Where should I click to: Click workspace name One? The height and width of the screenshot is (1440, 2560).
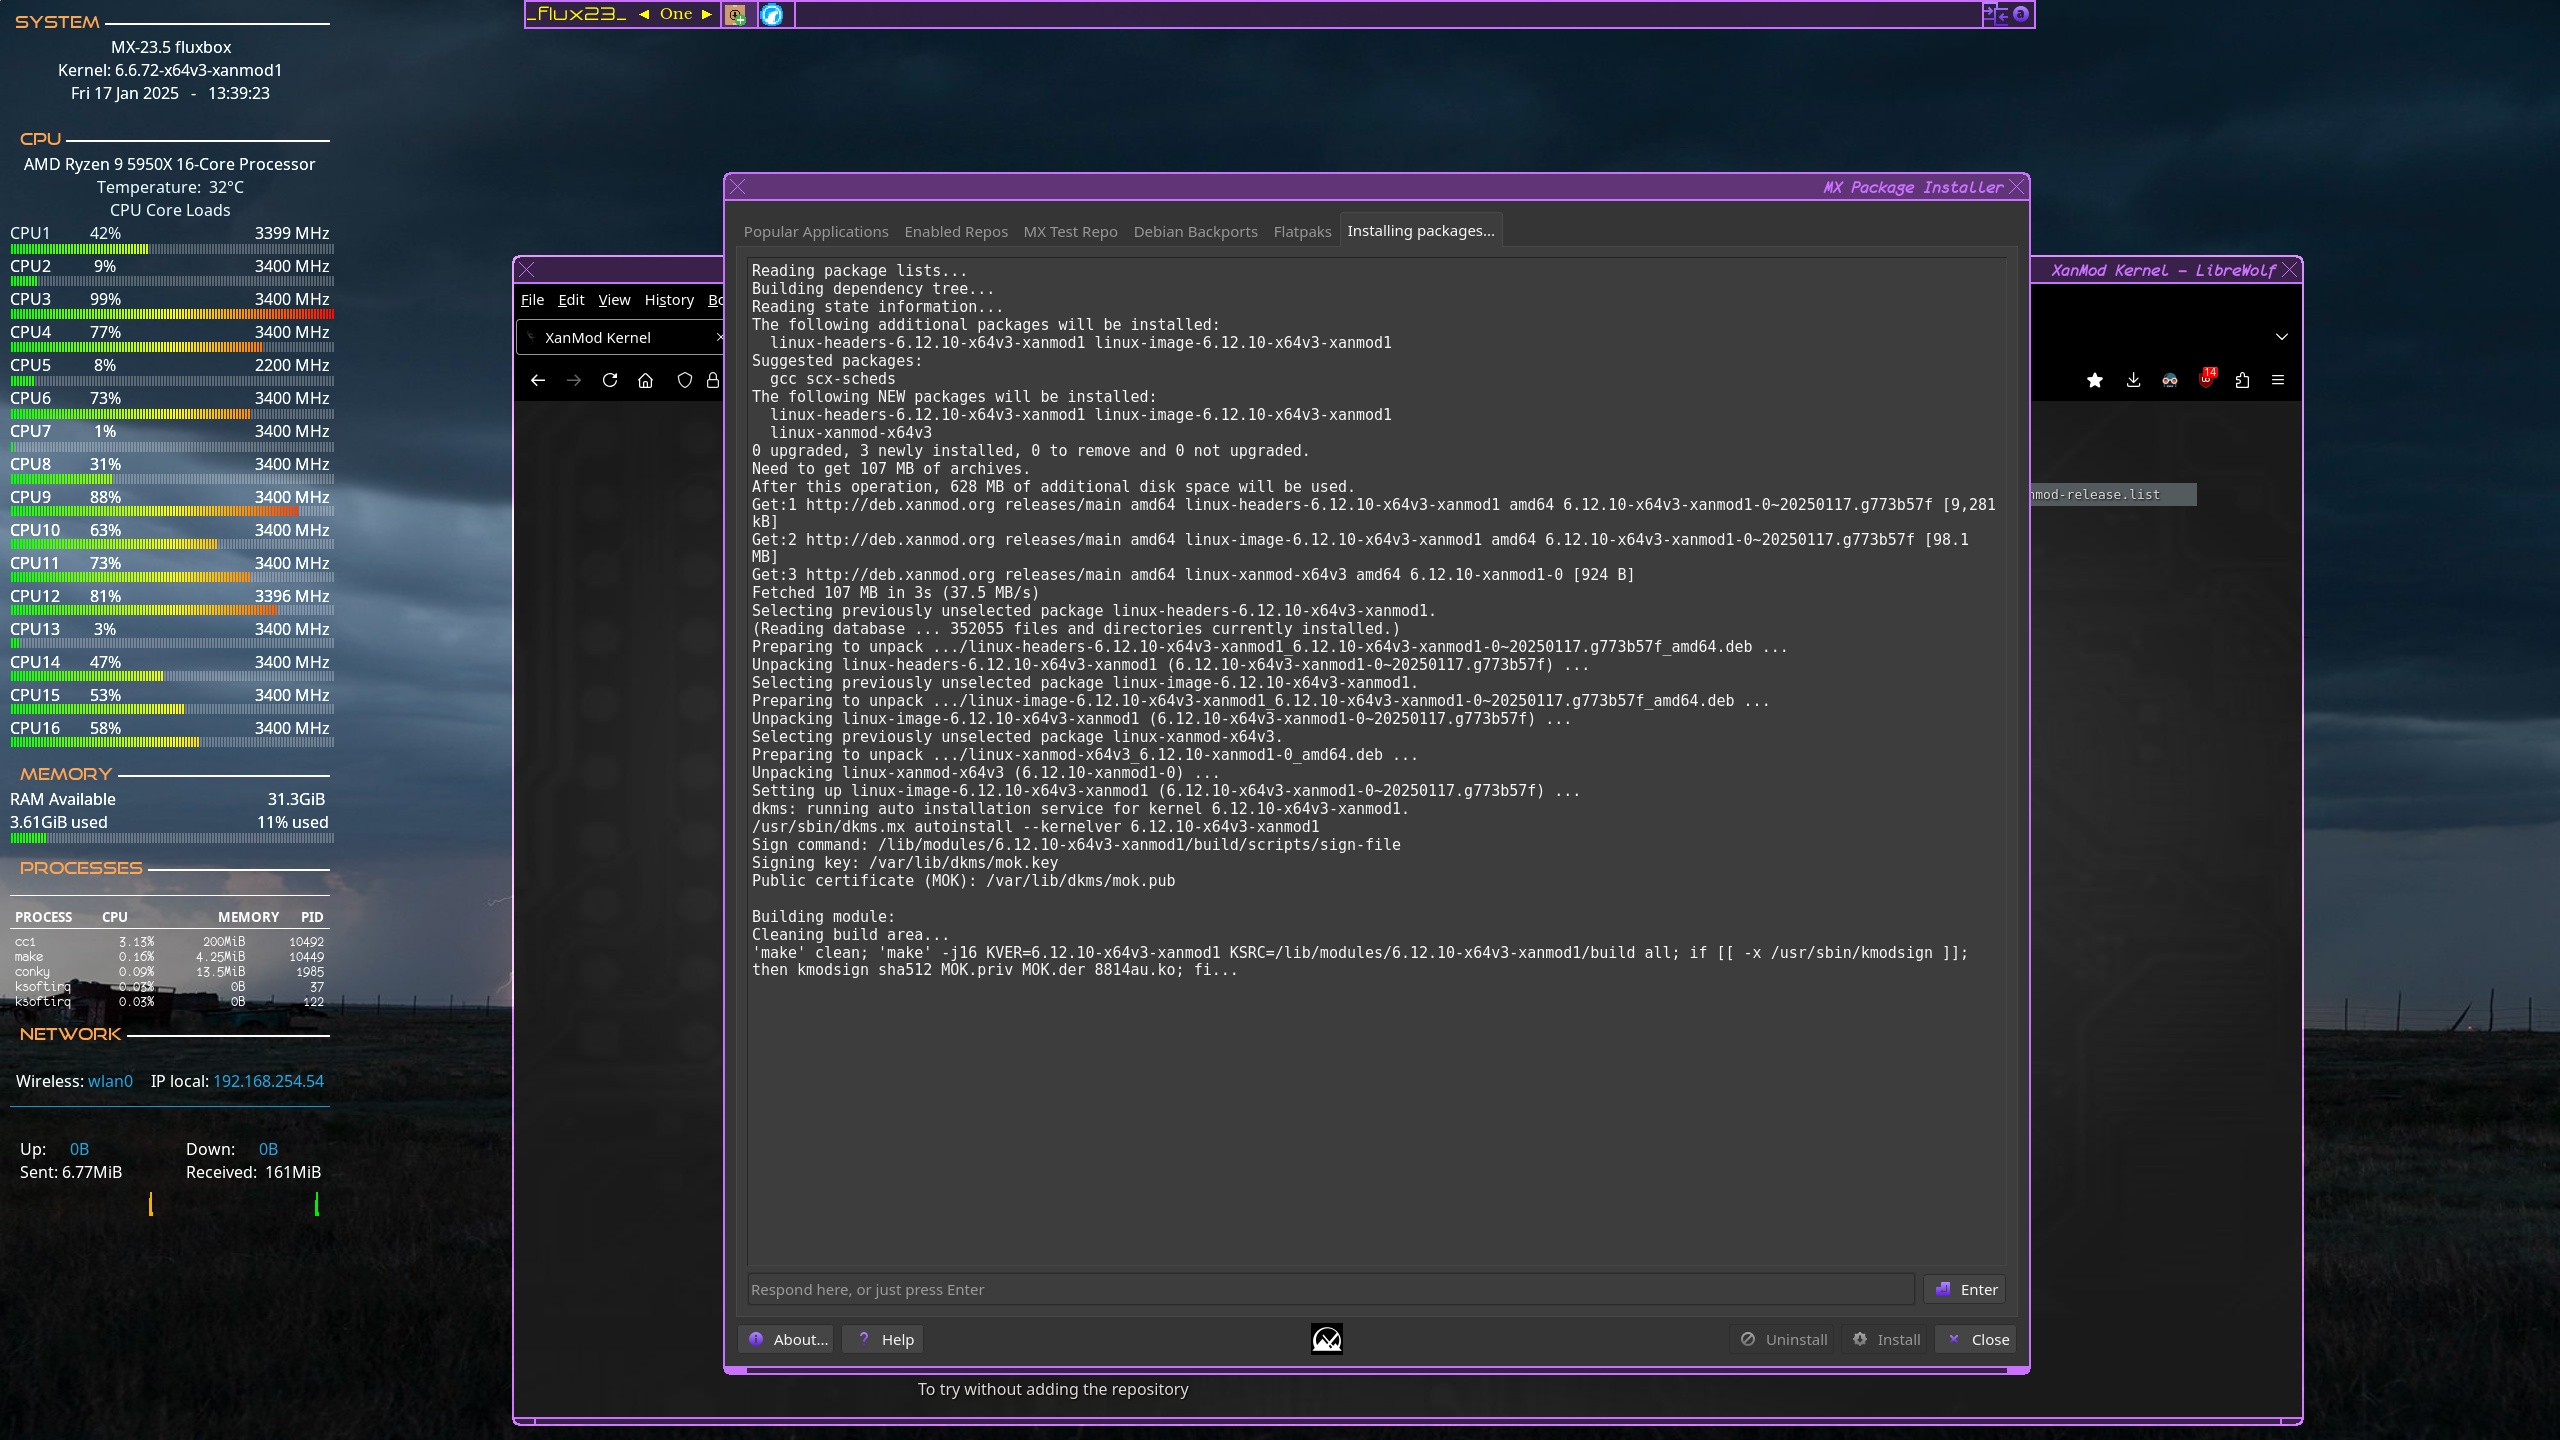pyautogui.click(x=676, y=14)
